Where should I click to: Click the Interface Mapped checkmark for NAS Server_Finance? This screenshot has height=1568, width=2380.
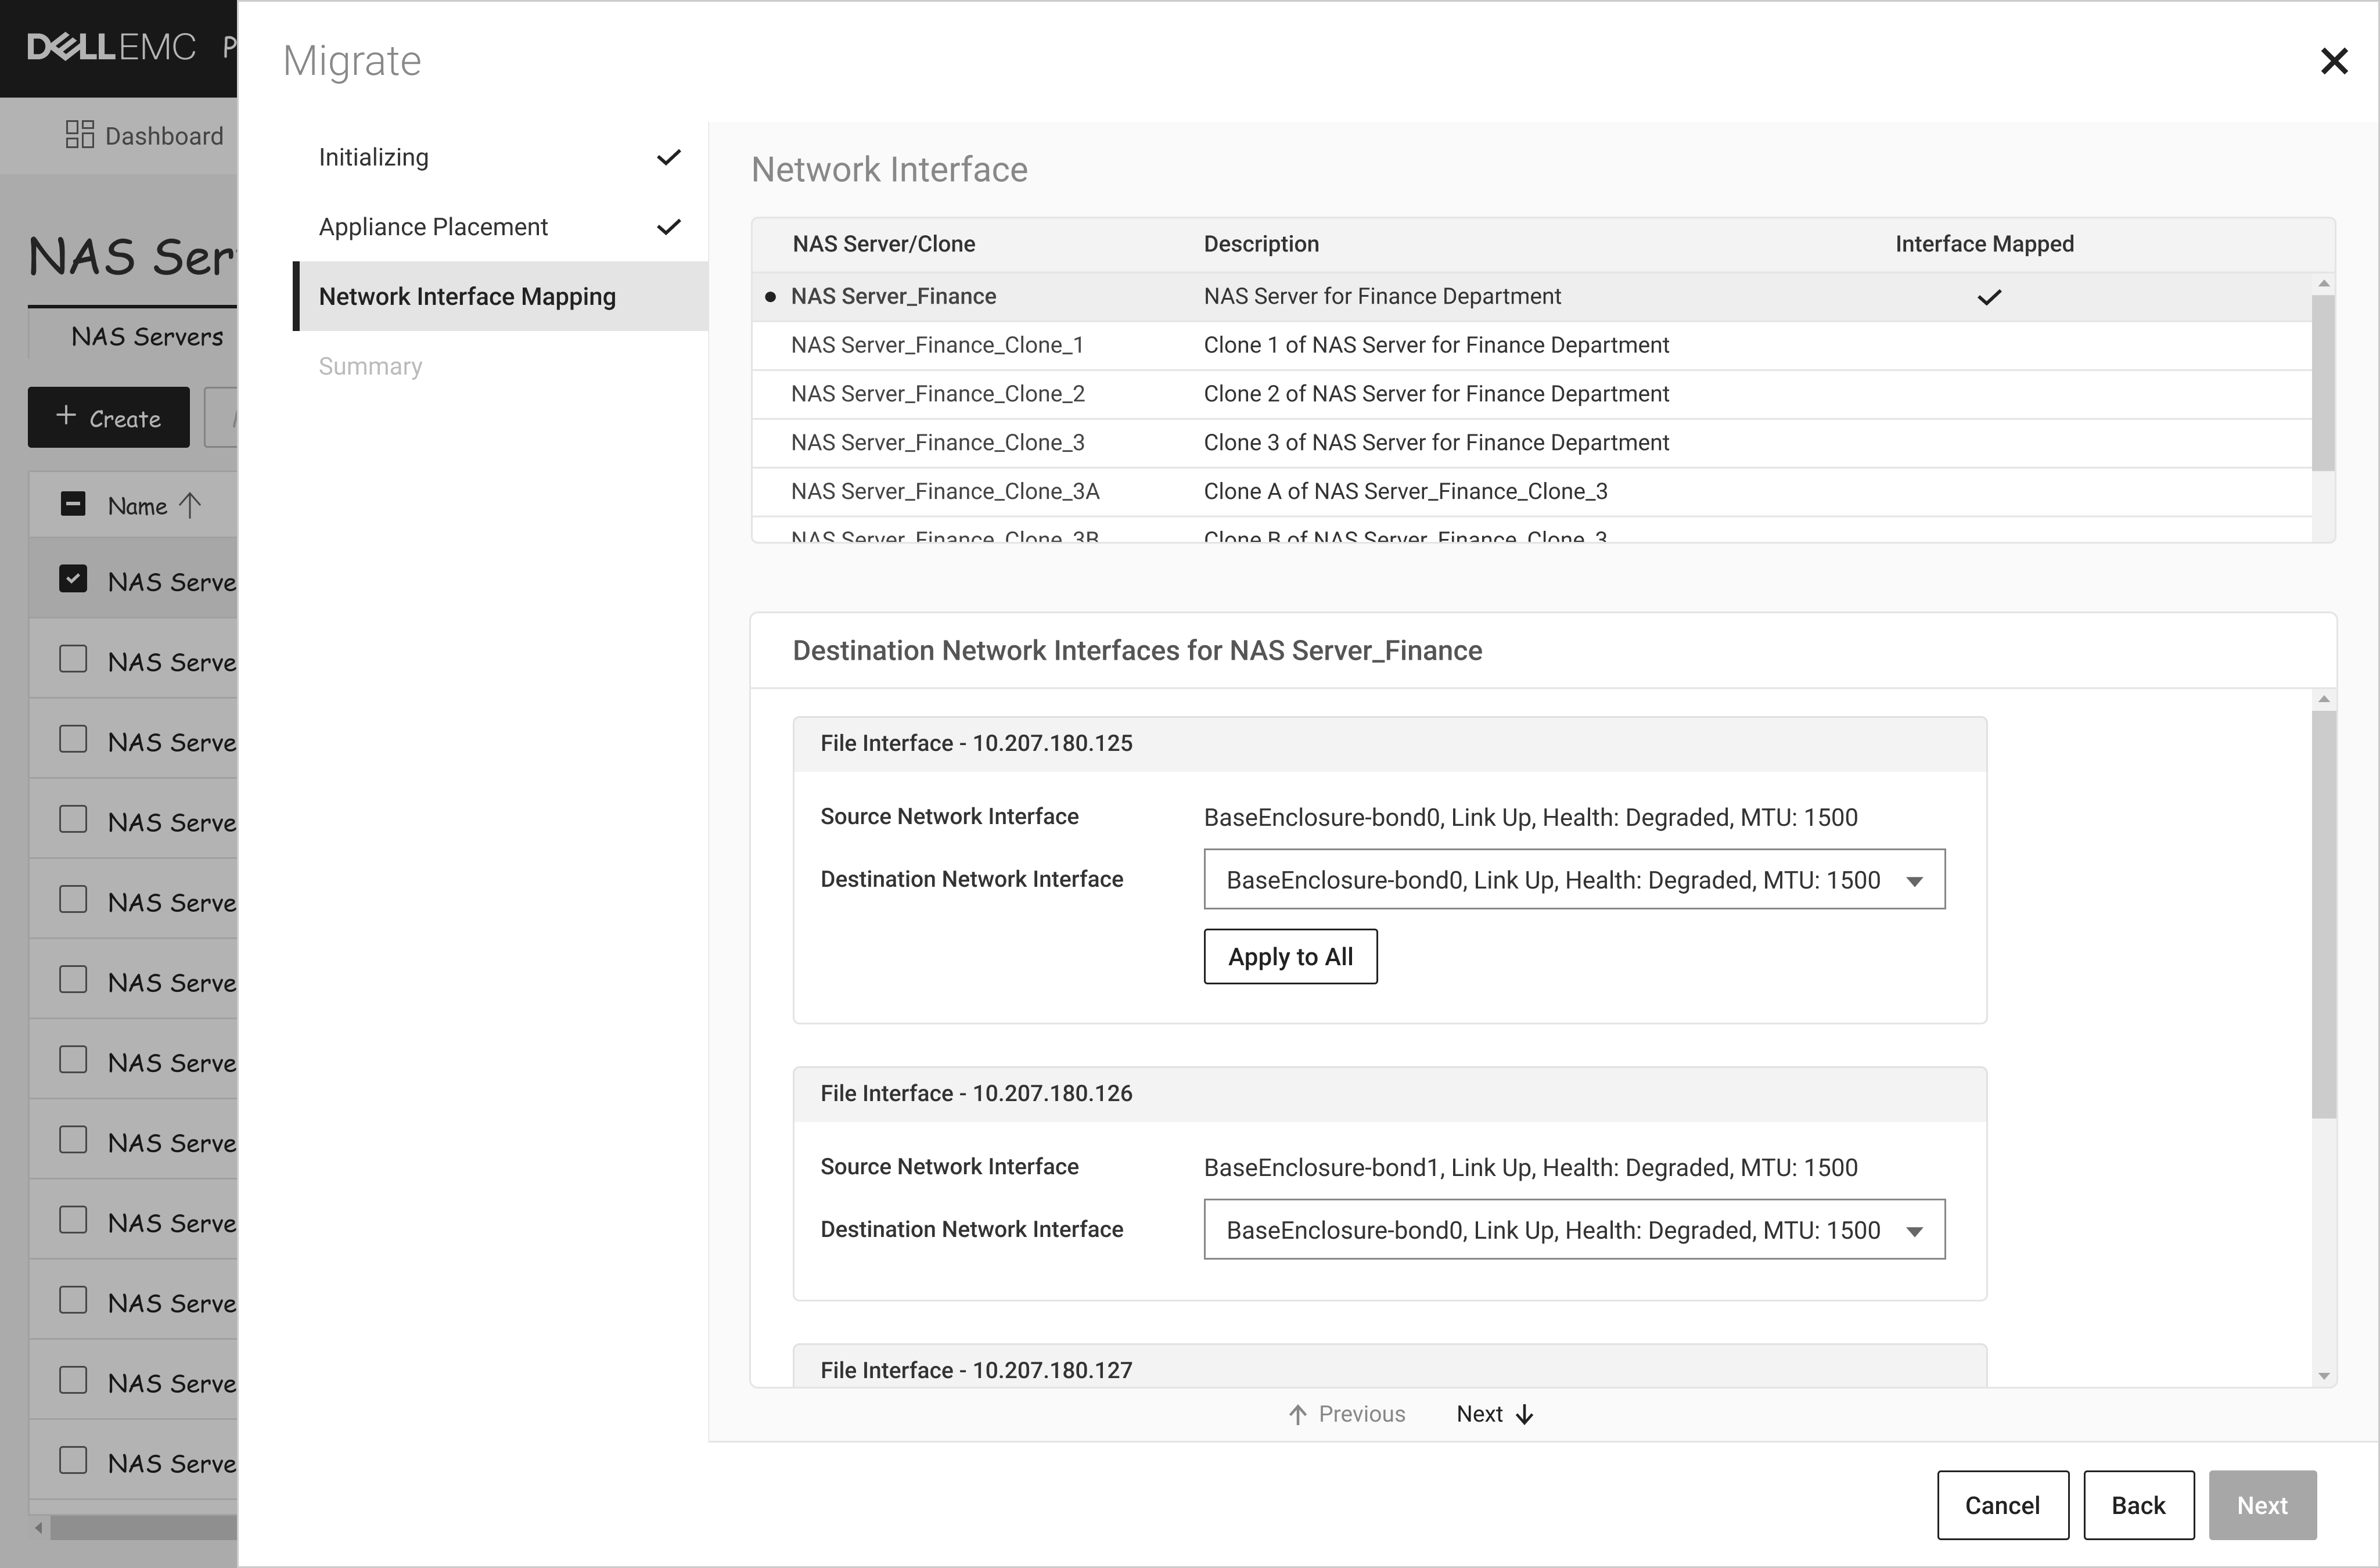point(1989,297)
